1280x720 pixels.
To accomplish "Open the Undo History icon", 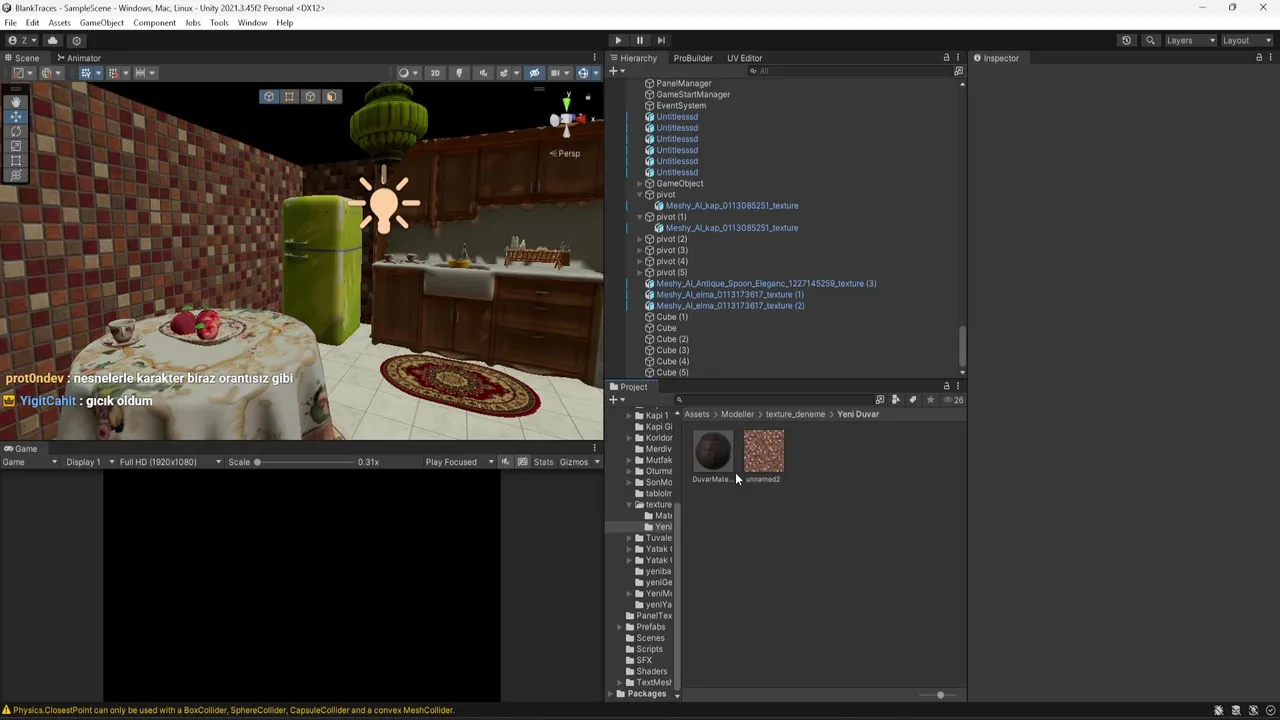I will coord(1126,40).
